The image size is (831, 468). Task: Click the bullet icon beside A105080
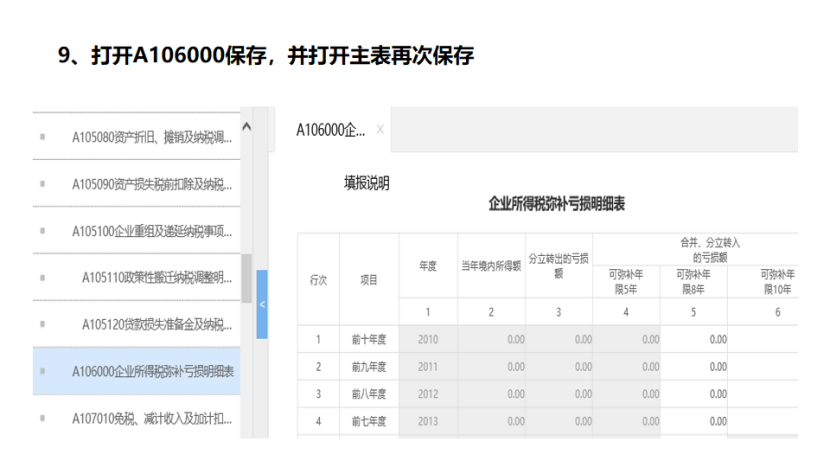click(x=42, y=136)
